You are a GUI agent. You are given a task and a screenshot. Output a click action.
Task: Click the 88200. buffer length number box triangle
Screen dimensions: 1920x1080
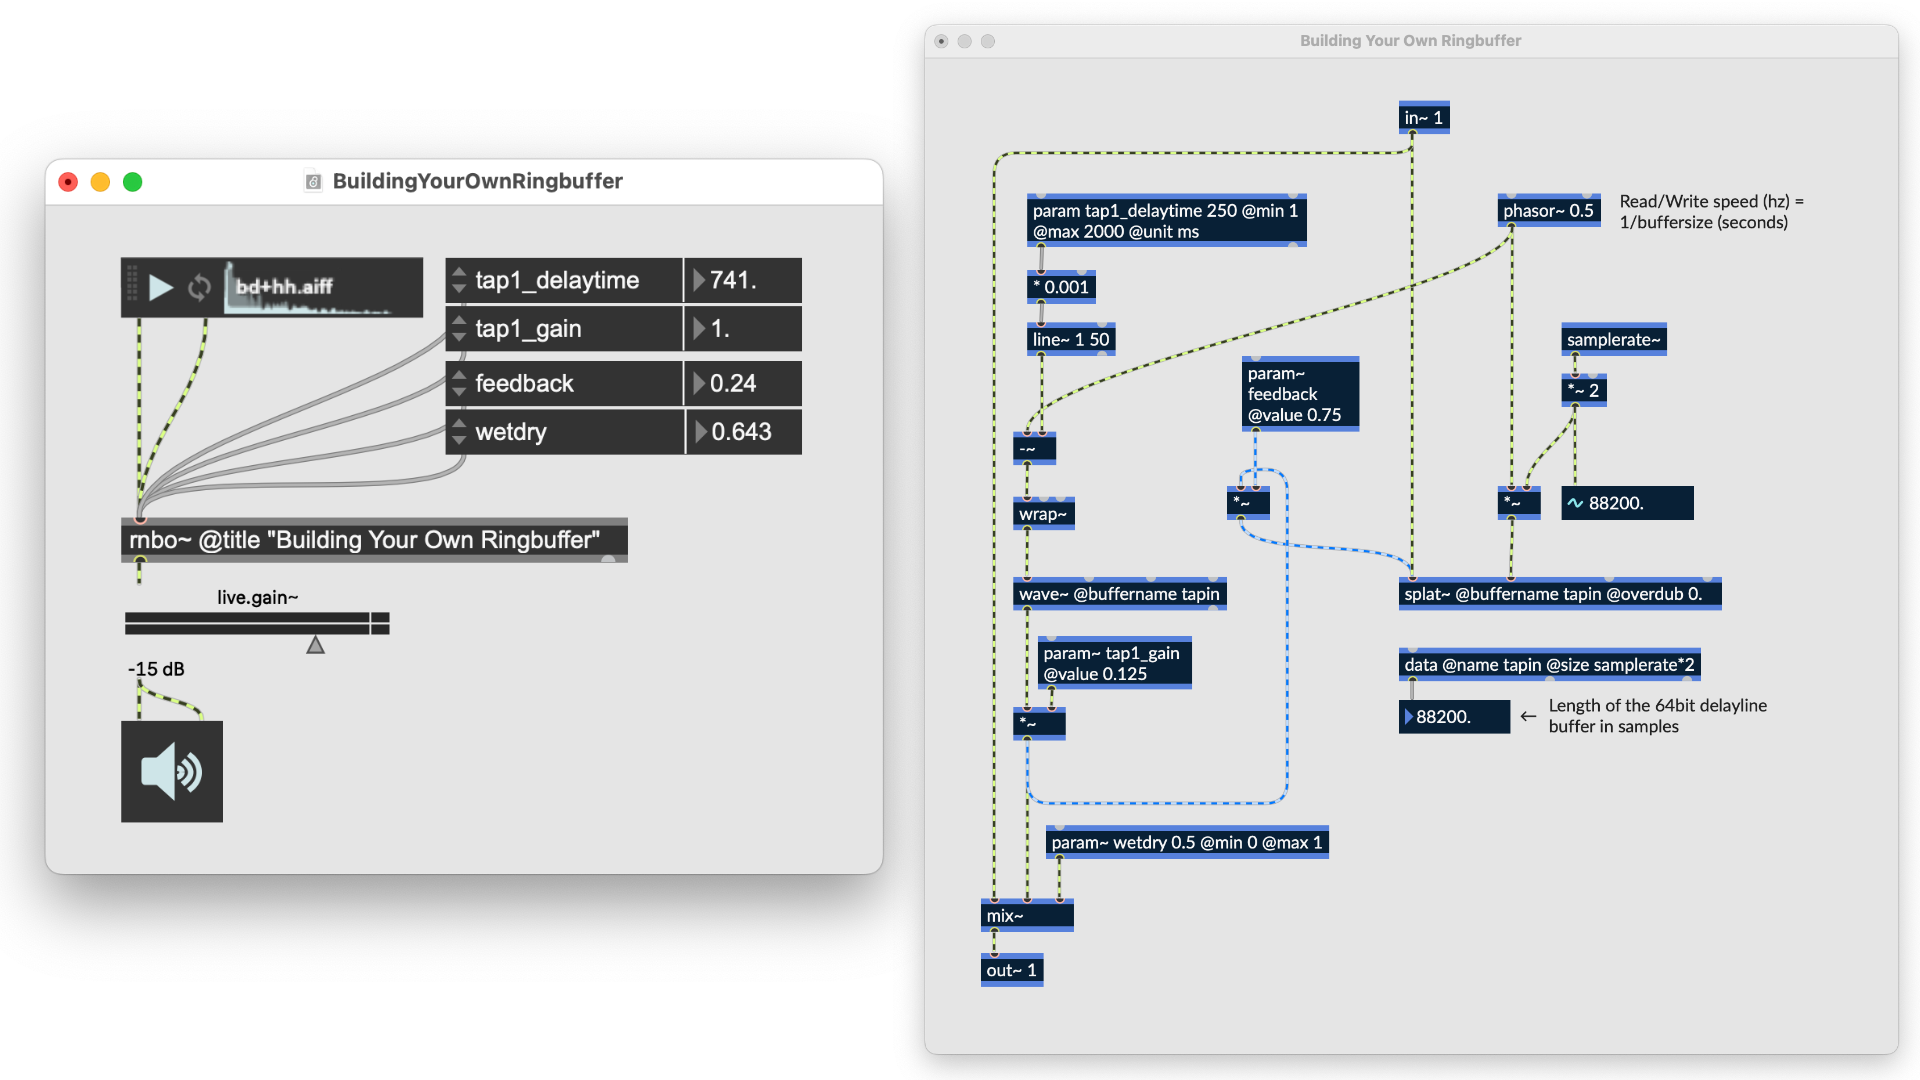[1409, 717]
